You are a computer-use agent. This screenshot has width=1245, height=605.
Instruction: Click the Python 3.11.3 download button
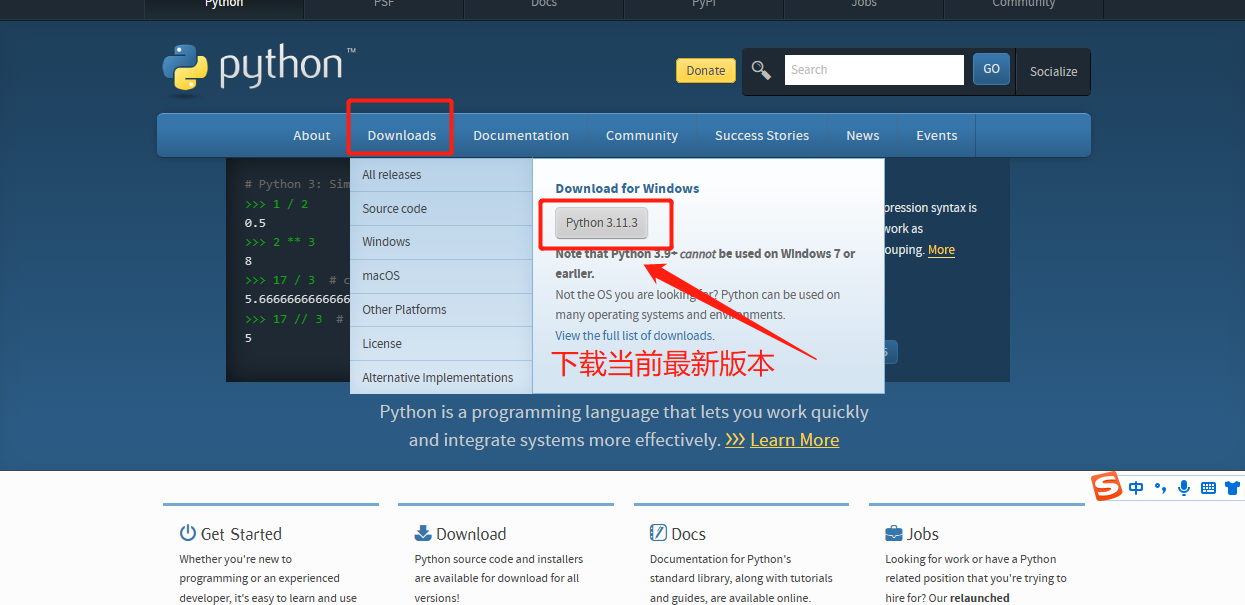pyautogui.click(x=601, y=223)
